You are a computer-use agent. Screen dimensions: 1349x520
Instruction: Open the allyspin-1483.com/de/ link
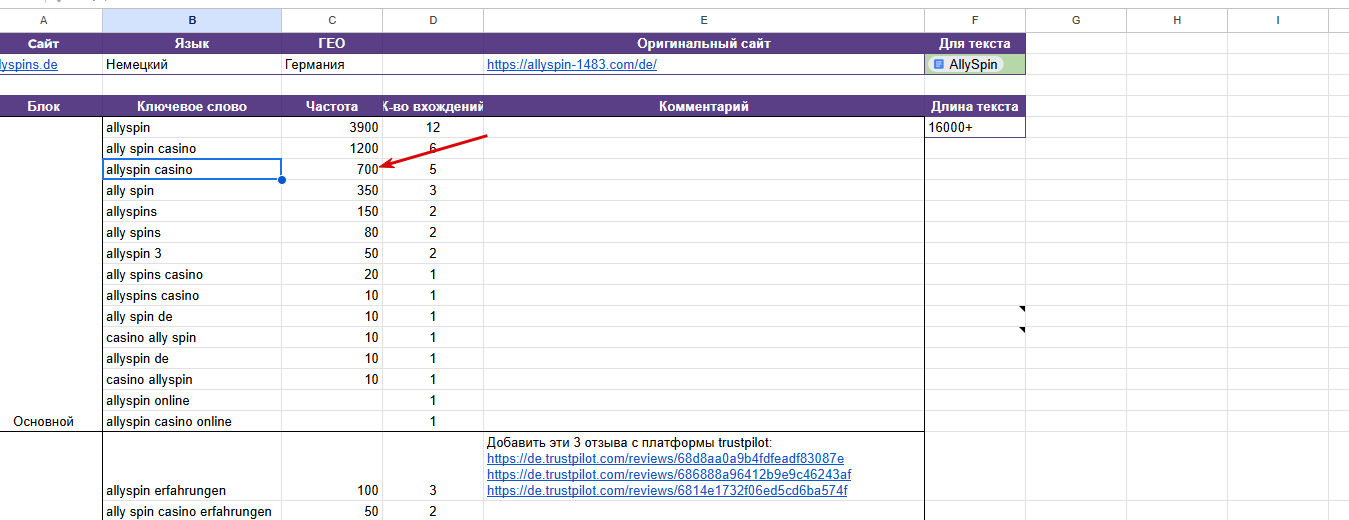click(572, 64)
